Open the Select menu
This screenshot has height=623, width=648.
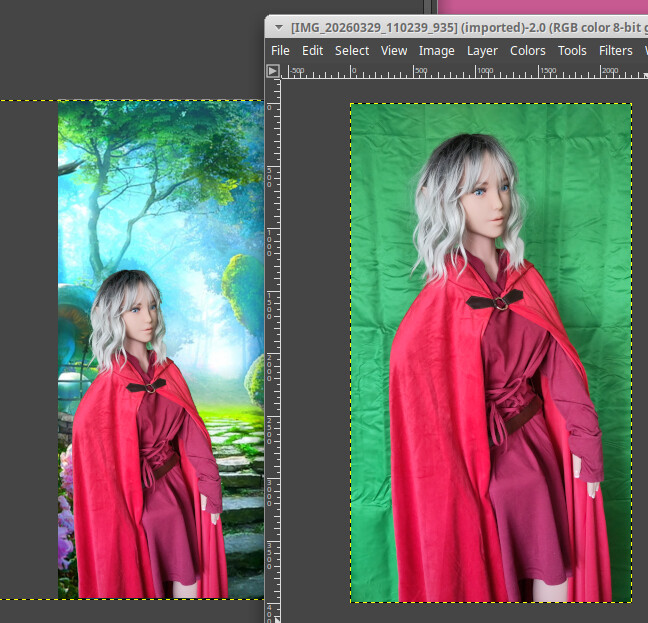point(352,51)
